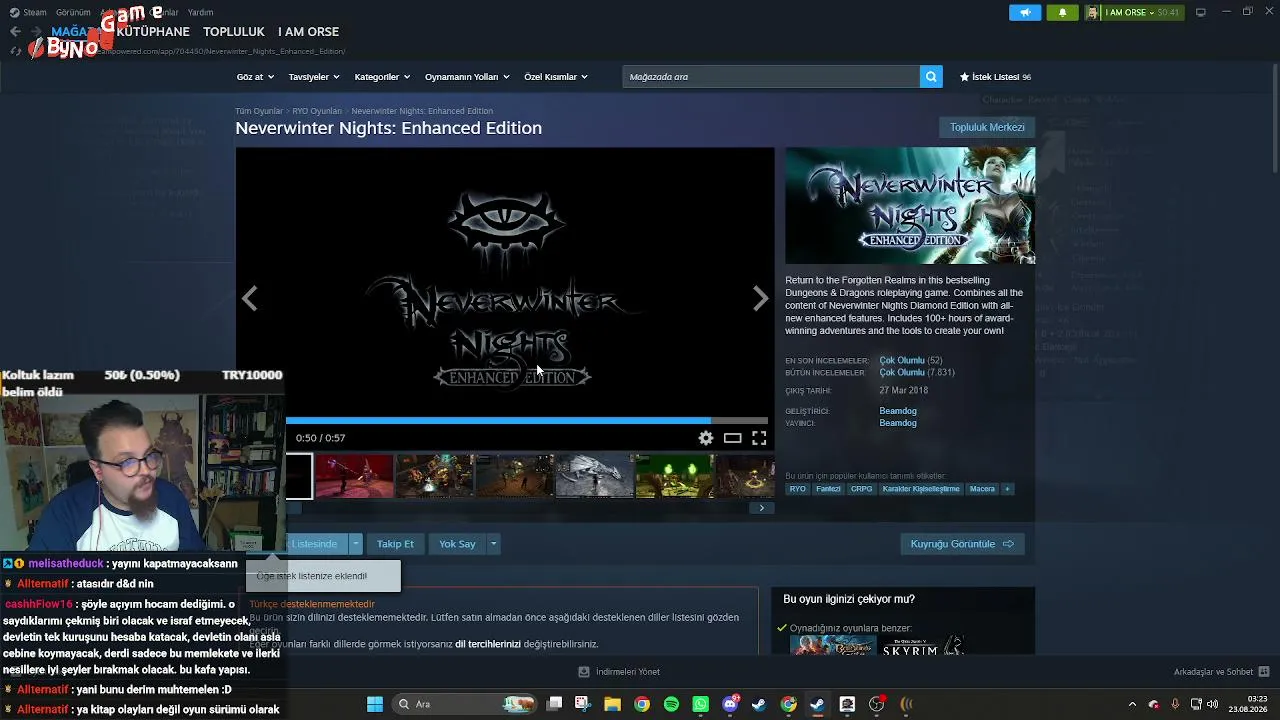1280x720 pixels.
Task: Show previous media with left arrow
Action: click(250, 298)
